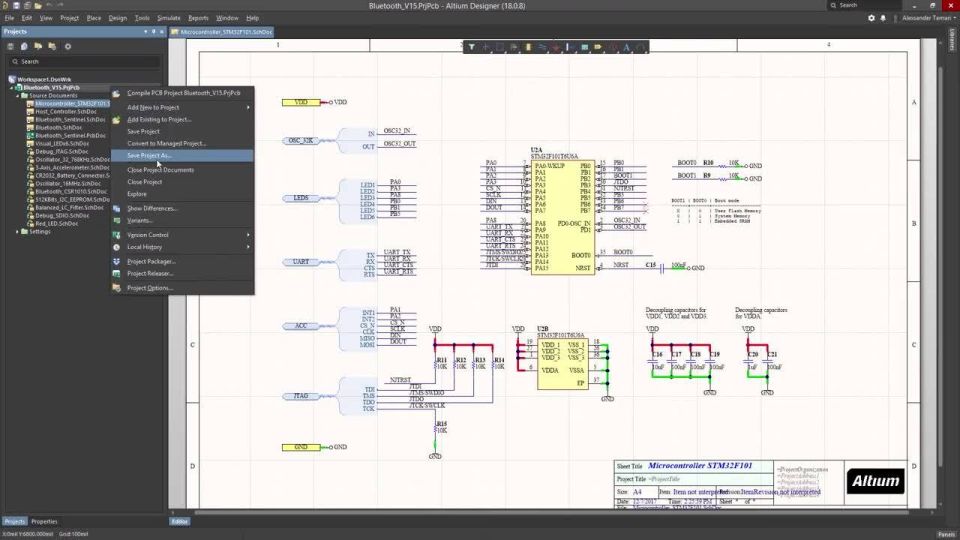Click the selection filter funnel icon
960x540 pixels.
point(471,47)
